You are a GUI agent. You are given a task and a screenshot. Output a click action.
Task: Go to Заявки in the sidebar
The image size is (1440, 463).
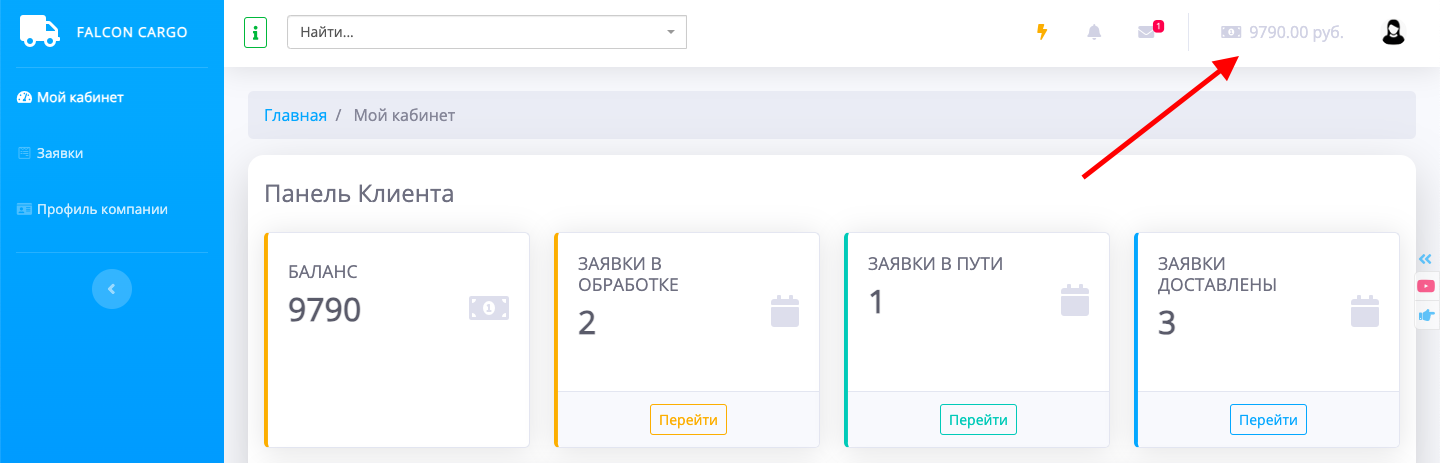[x=59, y=153]
